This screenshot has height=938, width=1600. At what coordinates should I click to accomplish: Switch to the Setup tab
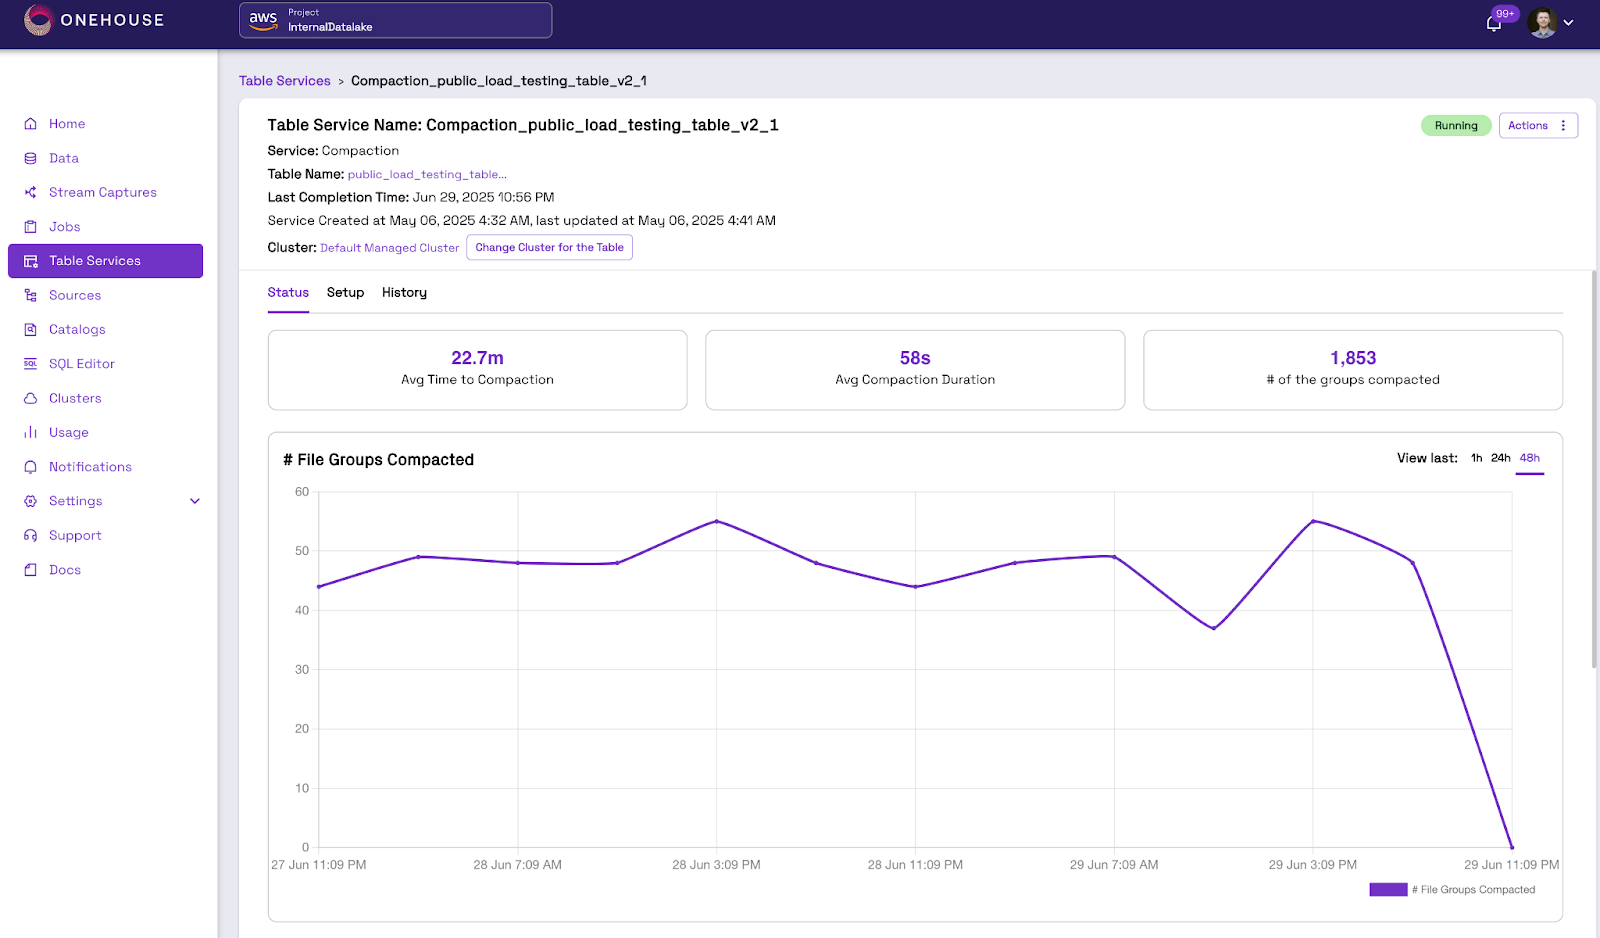coord(345,292)
